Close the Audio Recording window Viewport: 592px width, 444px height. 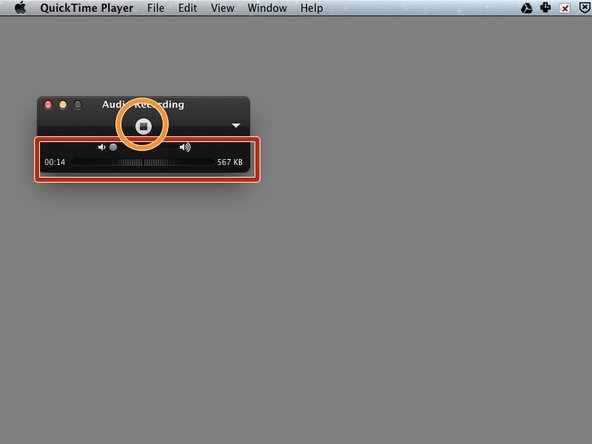click(48, 105)
